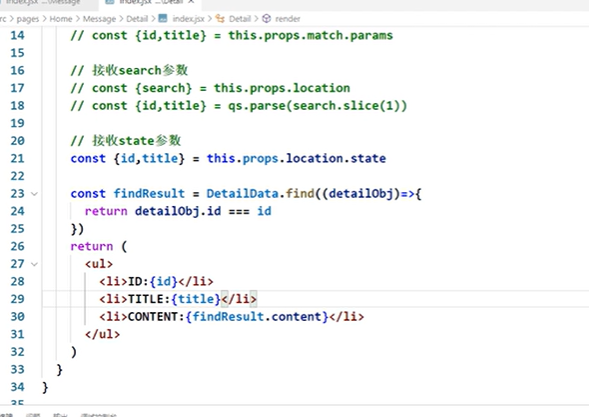
Task: Click line number 34 in the gutter
Action: click(x=17, y=387)
